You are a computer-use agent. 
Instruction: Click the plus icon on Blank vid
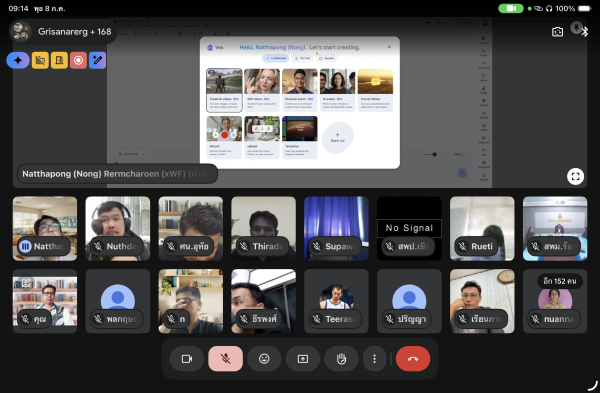coord(337,135)
